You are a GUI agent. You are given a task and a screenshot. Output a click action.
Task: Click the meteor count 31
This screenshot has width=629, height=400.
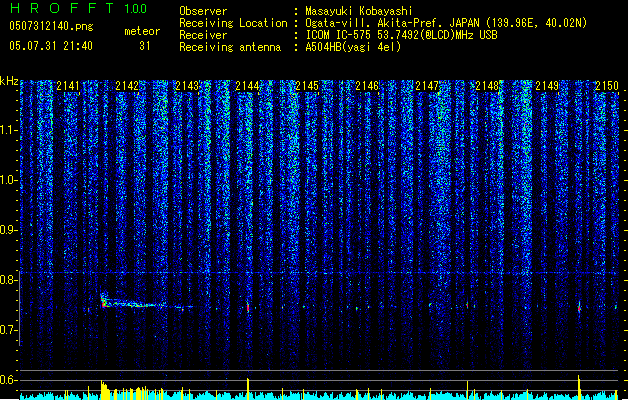tap(145, 46)
